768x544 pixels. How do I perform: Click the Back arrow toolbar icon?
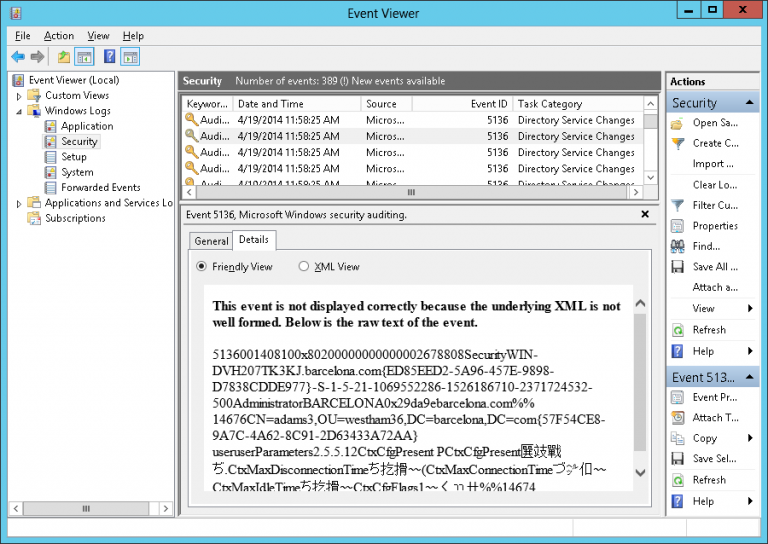pyautogui.click(x=18, y=57)
